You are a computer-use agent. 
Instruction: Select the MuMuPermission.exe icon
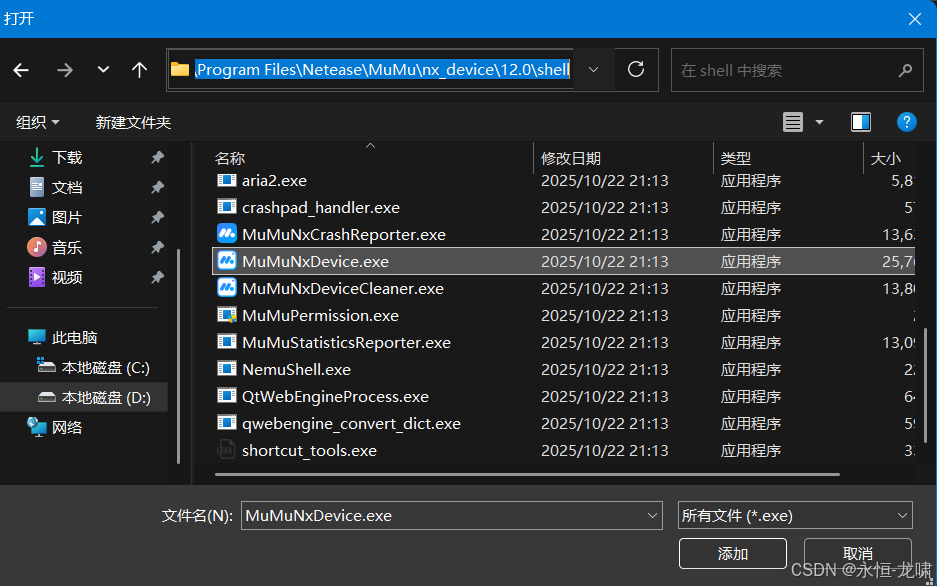click(x=226, y=315)
